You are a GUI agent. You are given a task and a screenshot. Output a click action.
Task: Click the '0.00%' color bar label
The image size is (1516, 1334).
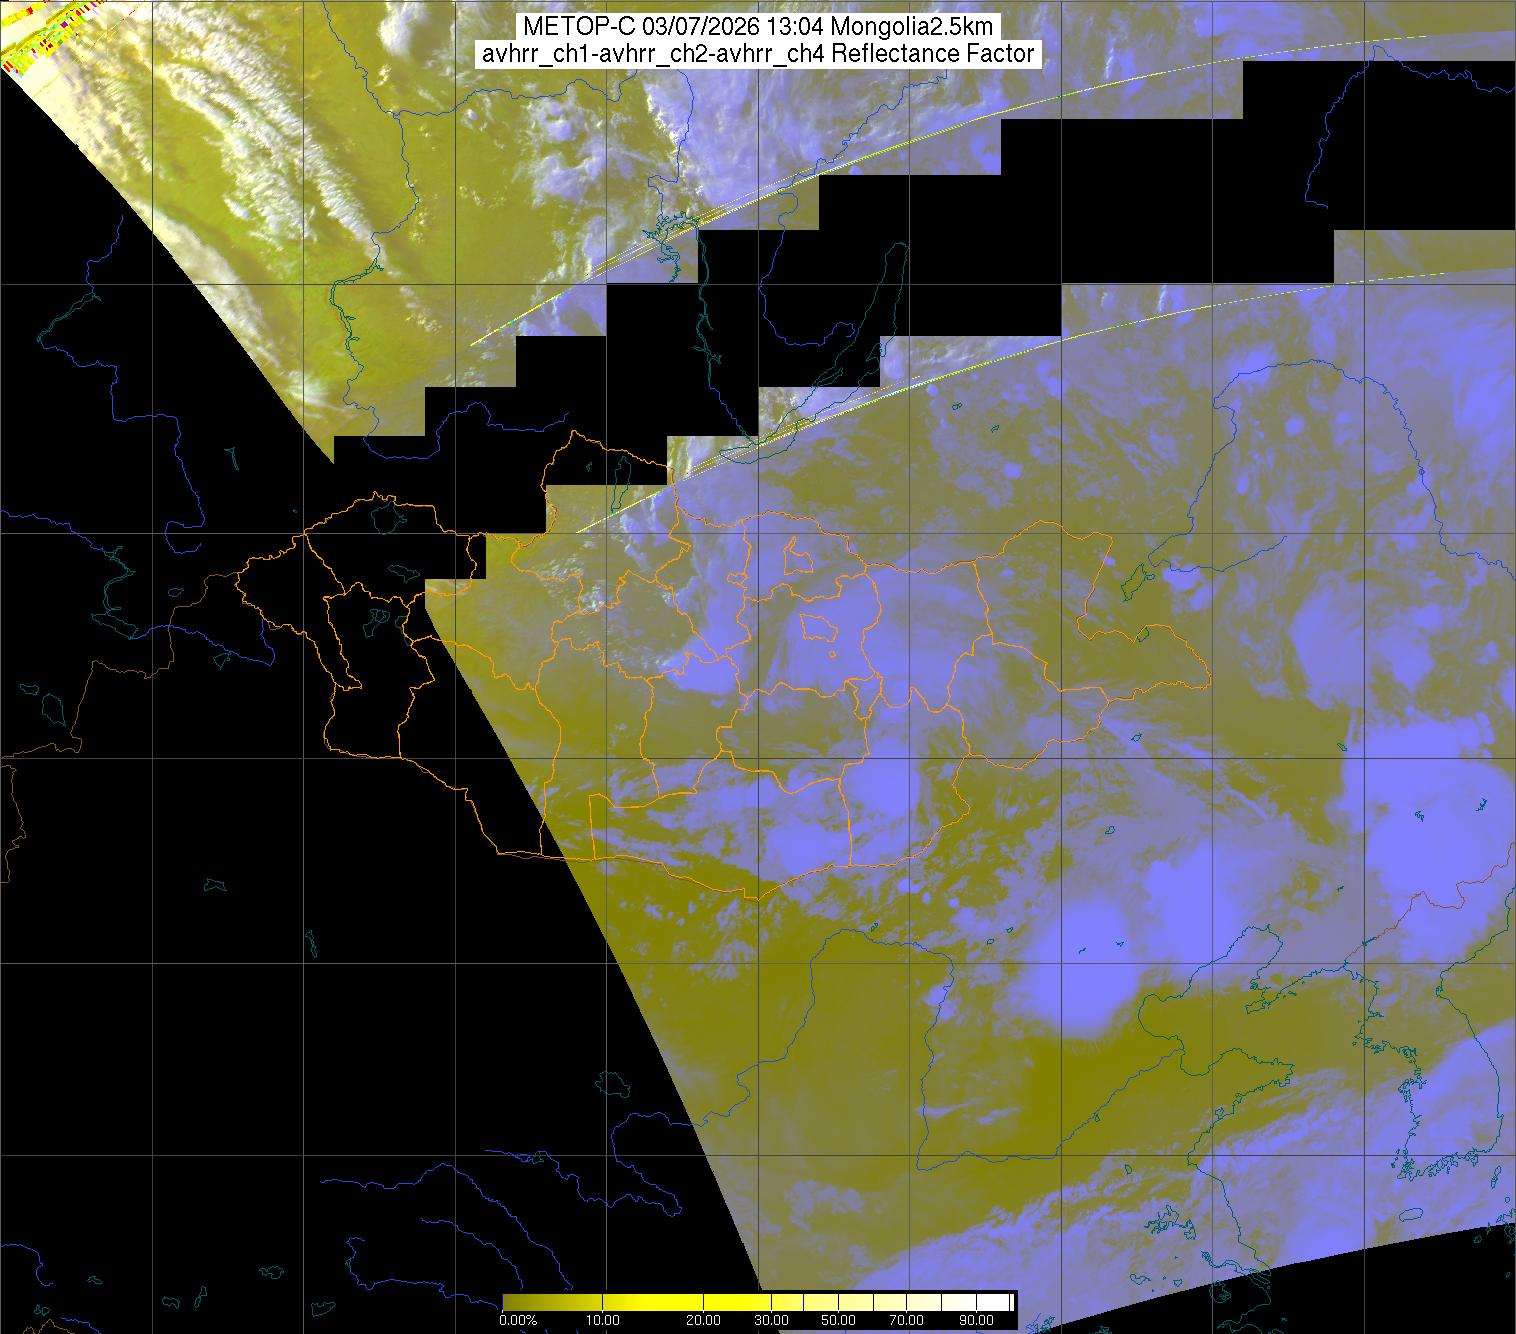click(x=518, y=1320)
